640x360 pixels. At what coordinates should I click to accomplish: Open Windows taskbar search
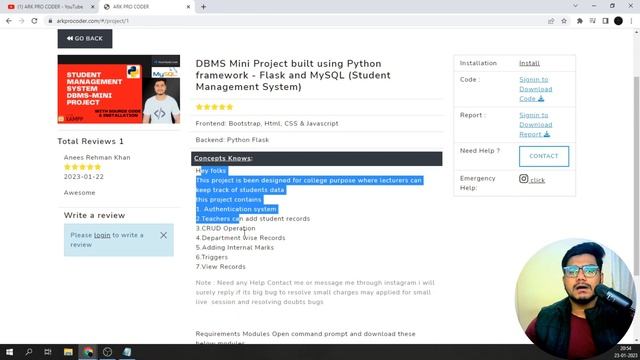29,352
